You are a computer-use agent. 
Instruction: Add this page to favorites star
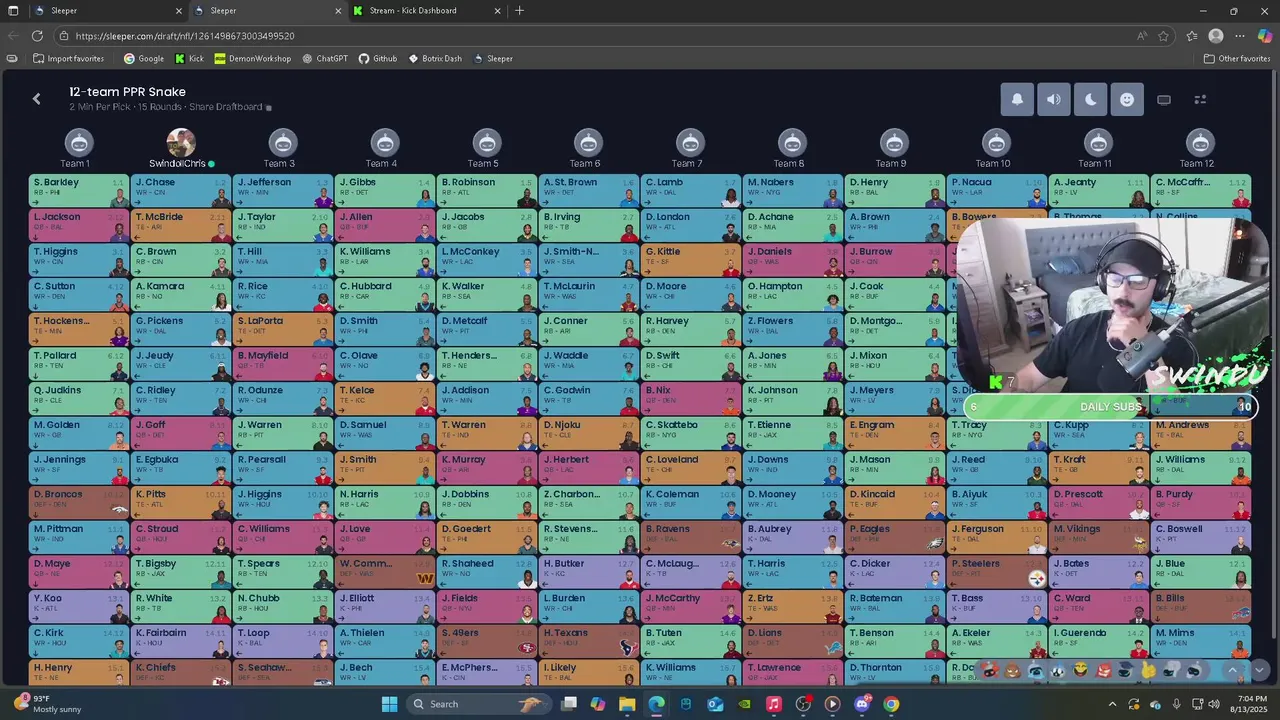tap(1164, 36)
